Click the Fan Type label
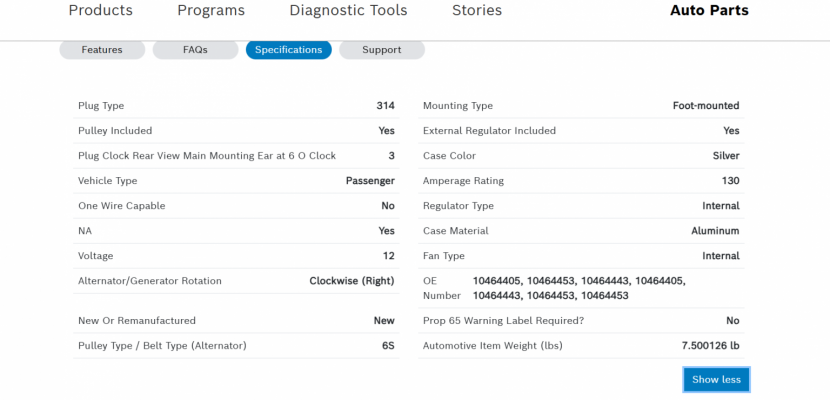Image resolution: width=830 pixels, height=400 pixels. (444, 256)
